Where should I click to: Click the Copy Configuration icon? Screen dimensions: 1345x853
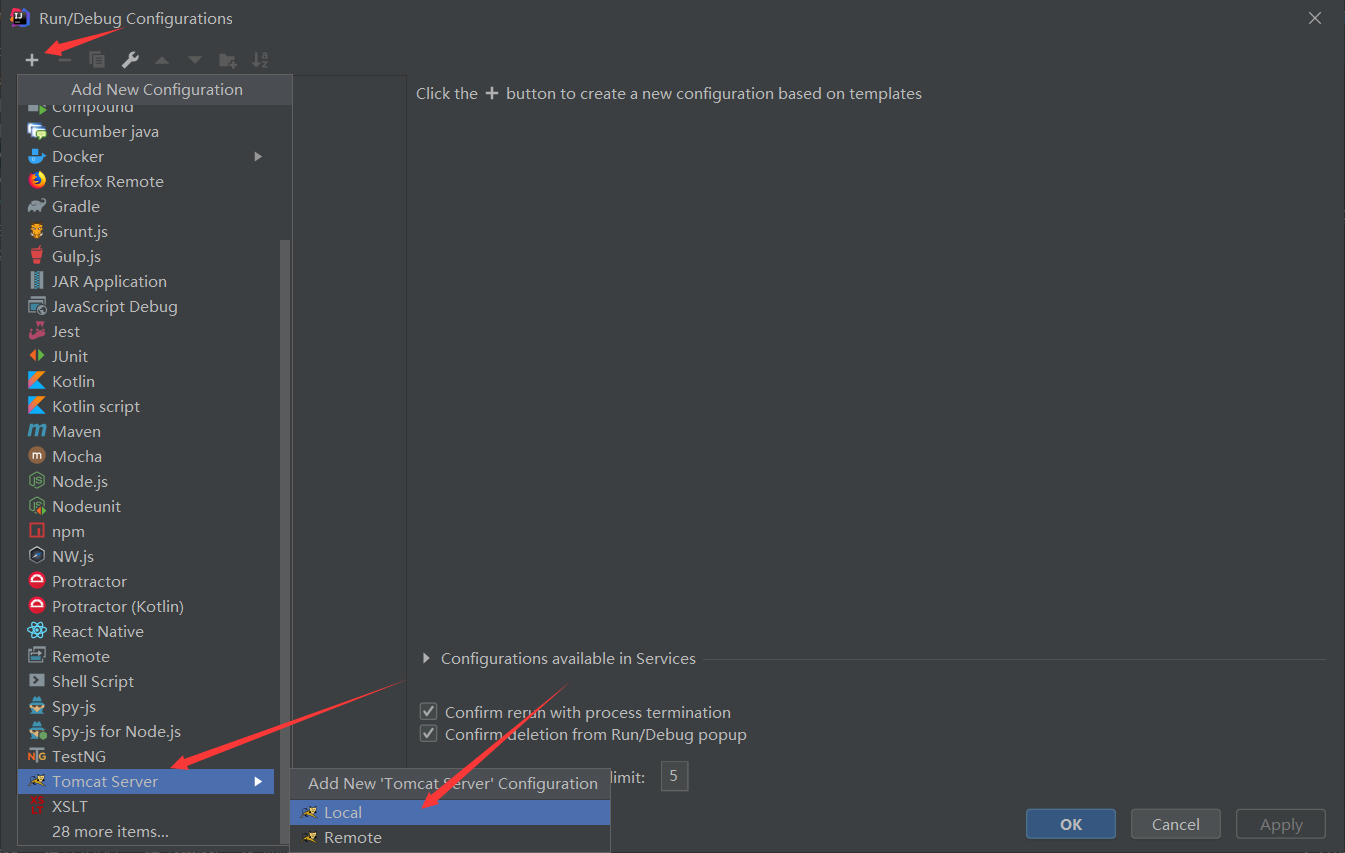click(x=97, y=60)
